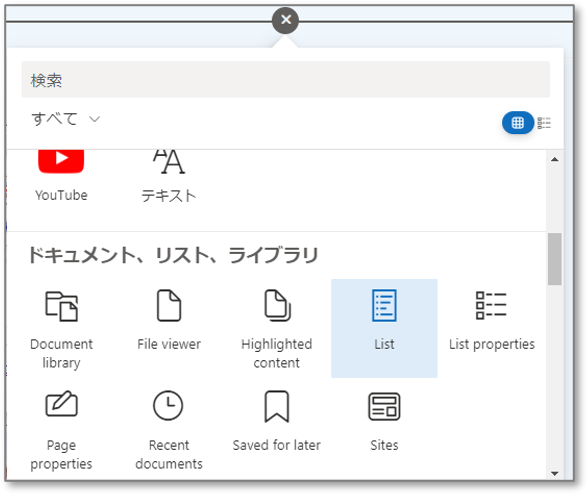Add the YouTube web part
Image resolution: width=588 pixels, height=495 pixels.
click(61, 176)
